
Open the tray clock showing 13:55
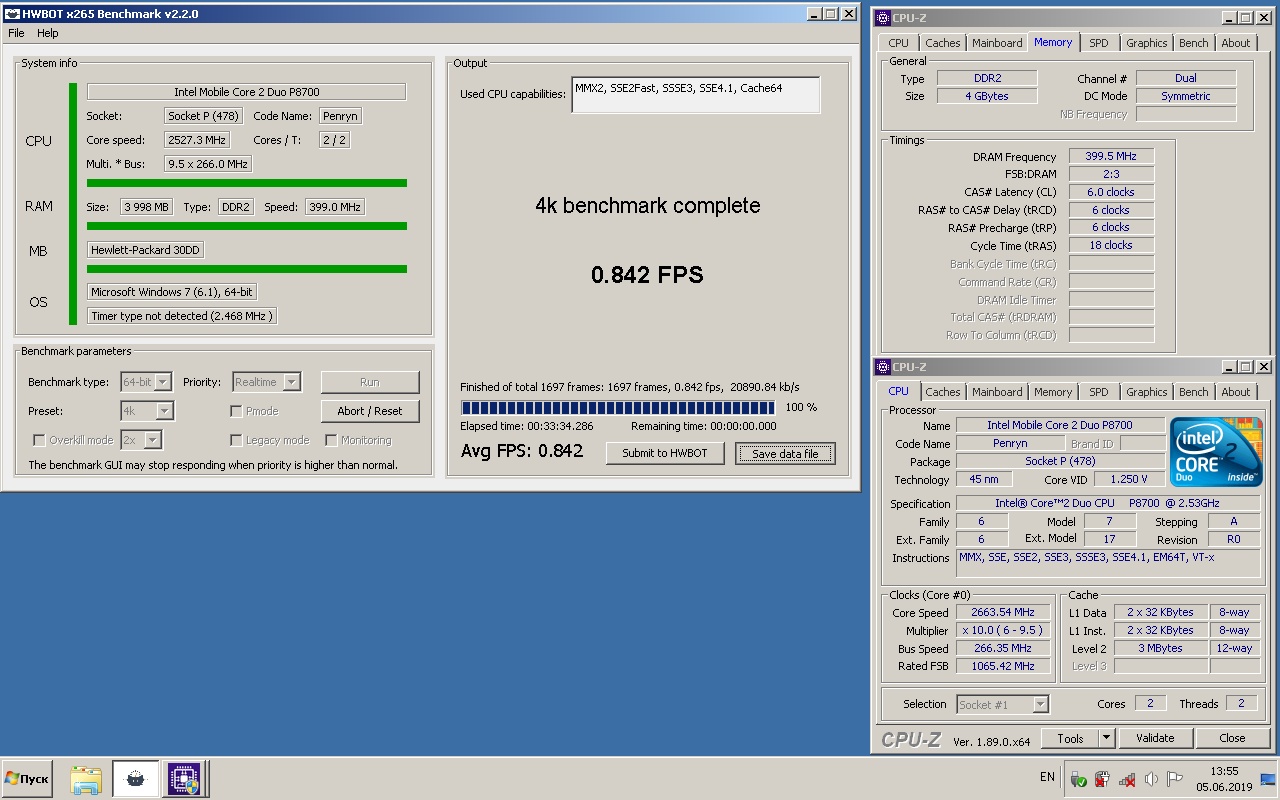click(1224, 779)
